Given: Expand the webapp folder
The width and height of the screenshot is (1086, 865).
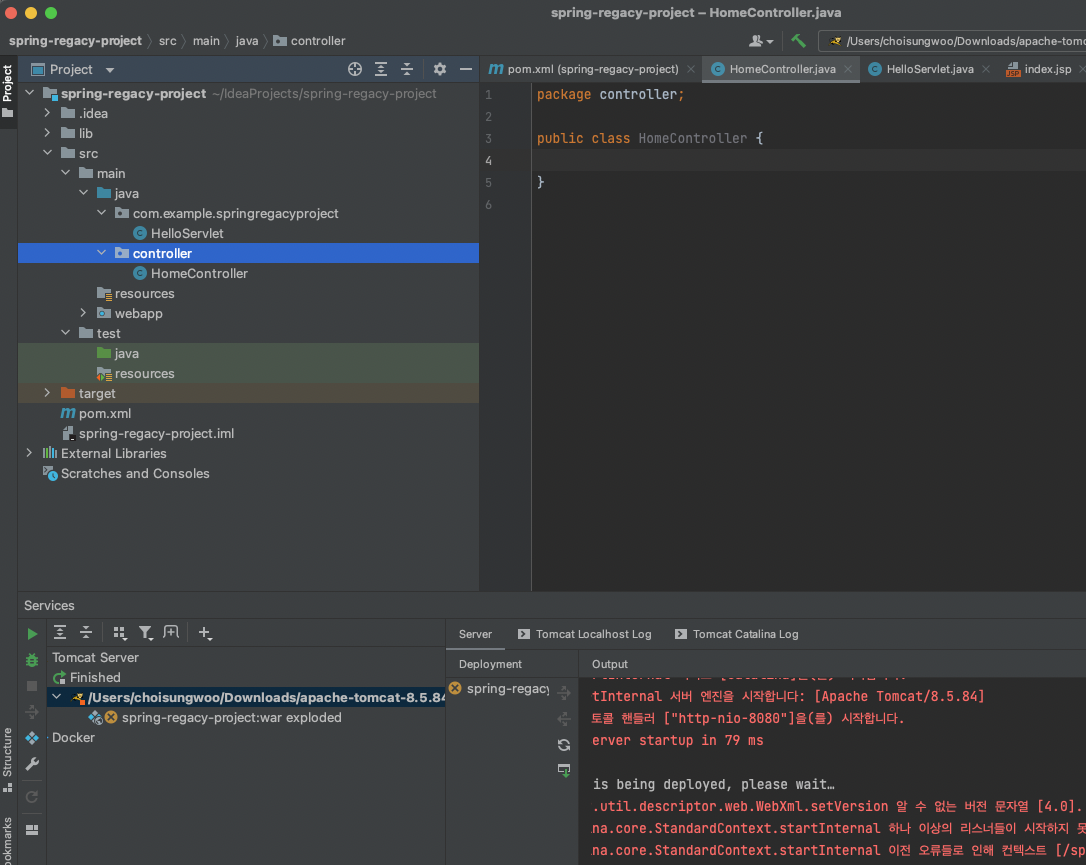Looking at the screenshot, I should click(x=83, y=313).
